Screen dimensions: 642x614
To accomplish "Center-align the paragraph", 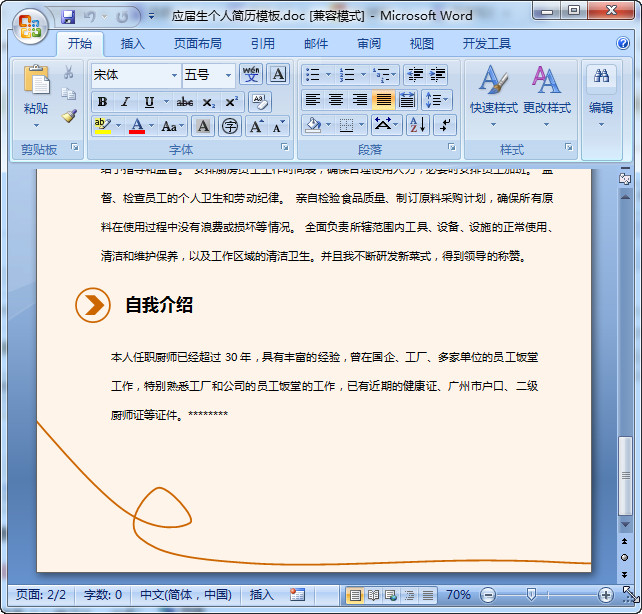I will pos(336,99).
